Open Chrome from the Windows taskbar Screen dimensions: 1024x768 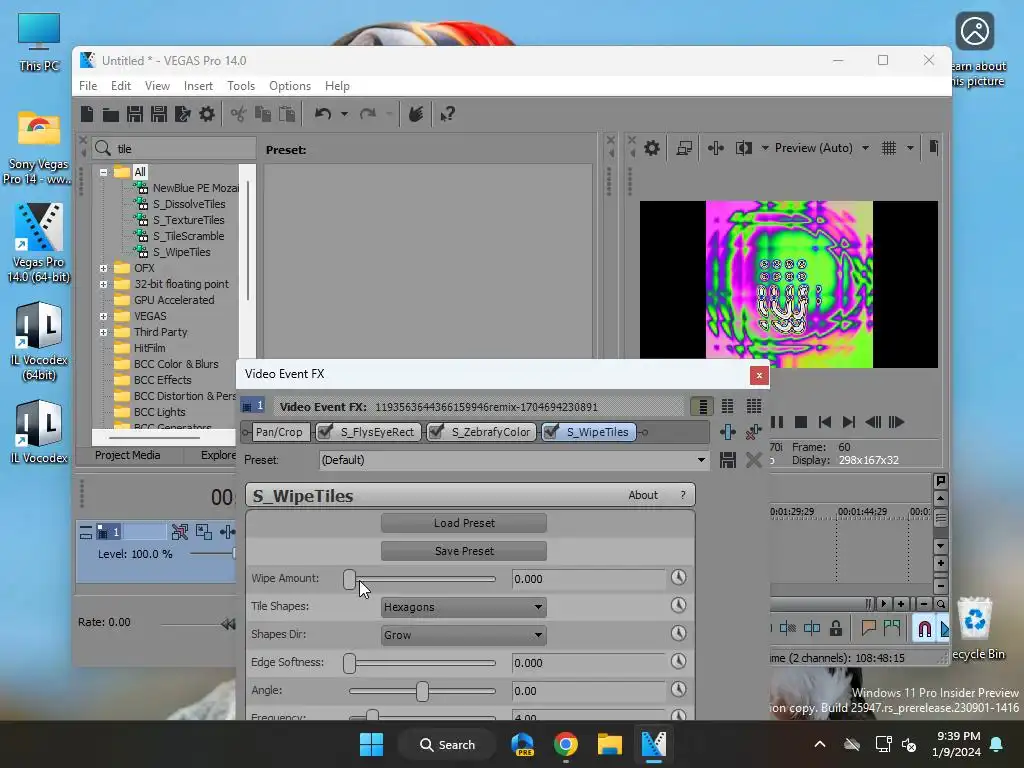click(x=566, y=744)
